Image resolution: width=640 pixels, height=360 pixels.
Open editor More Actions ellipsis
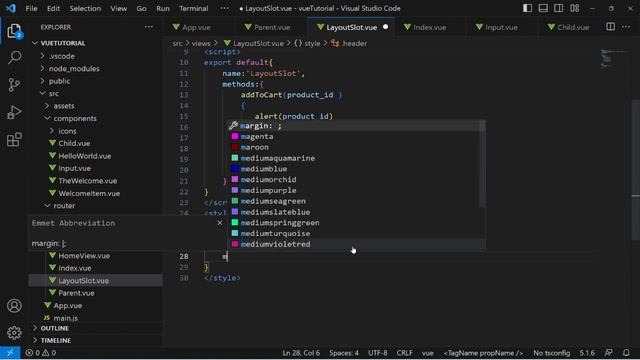pos(626,27)
